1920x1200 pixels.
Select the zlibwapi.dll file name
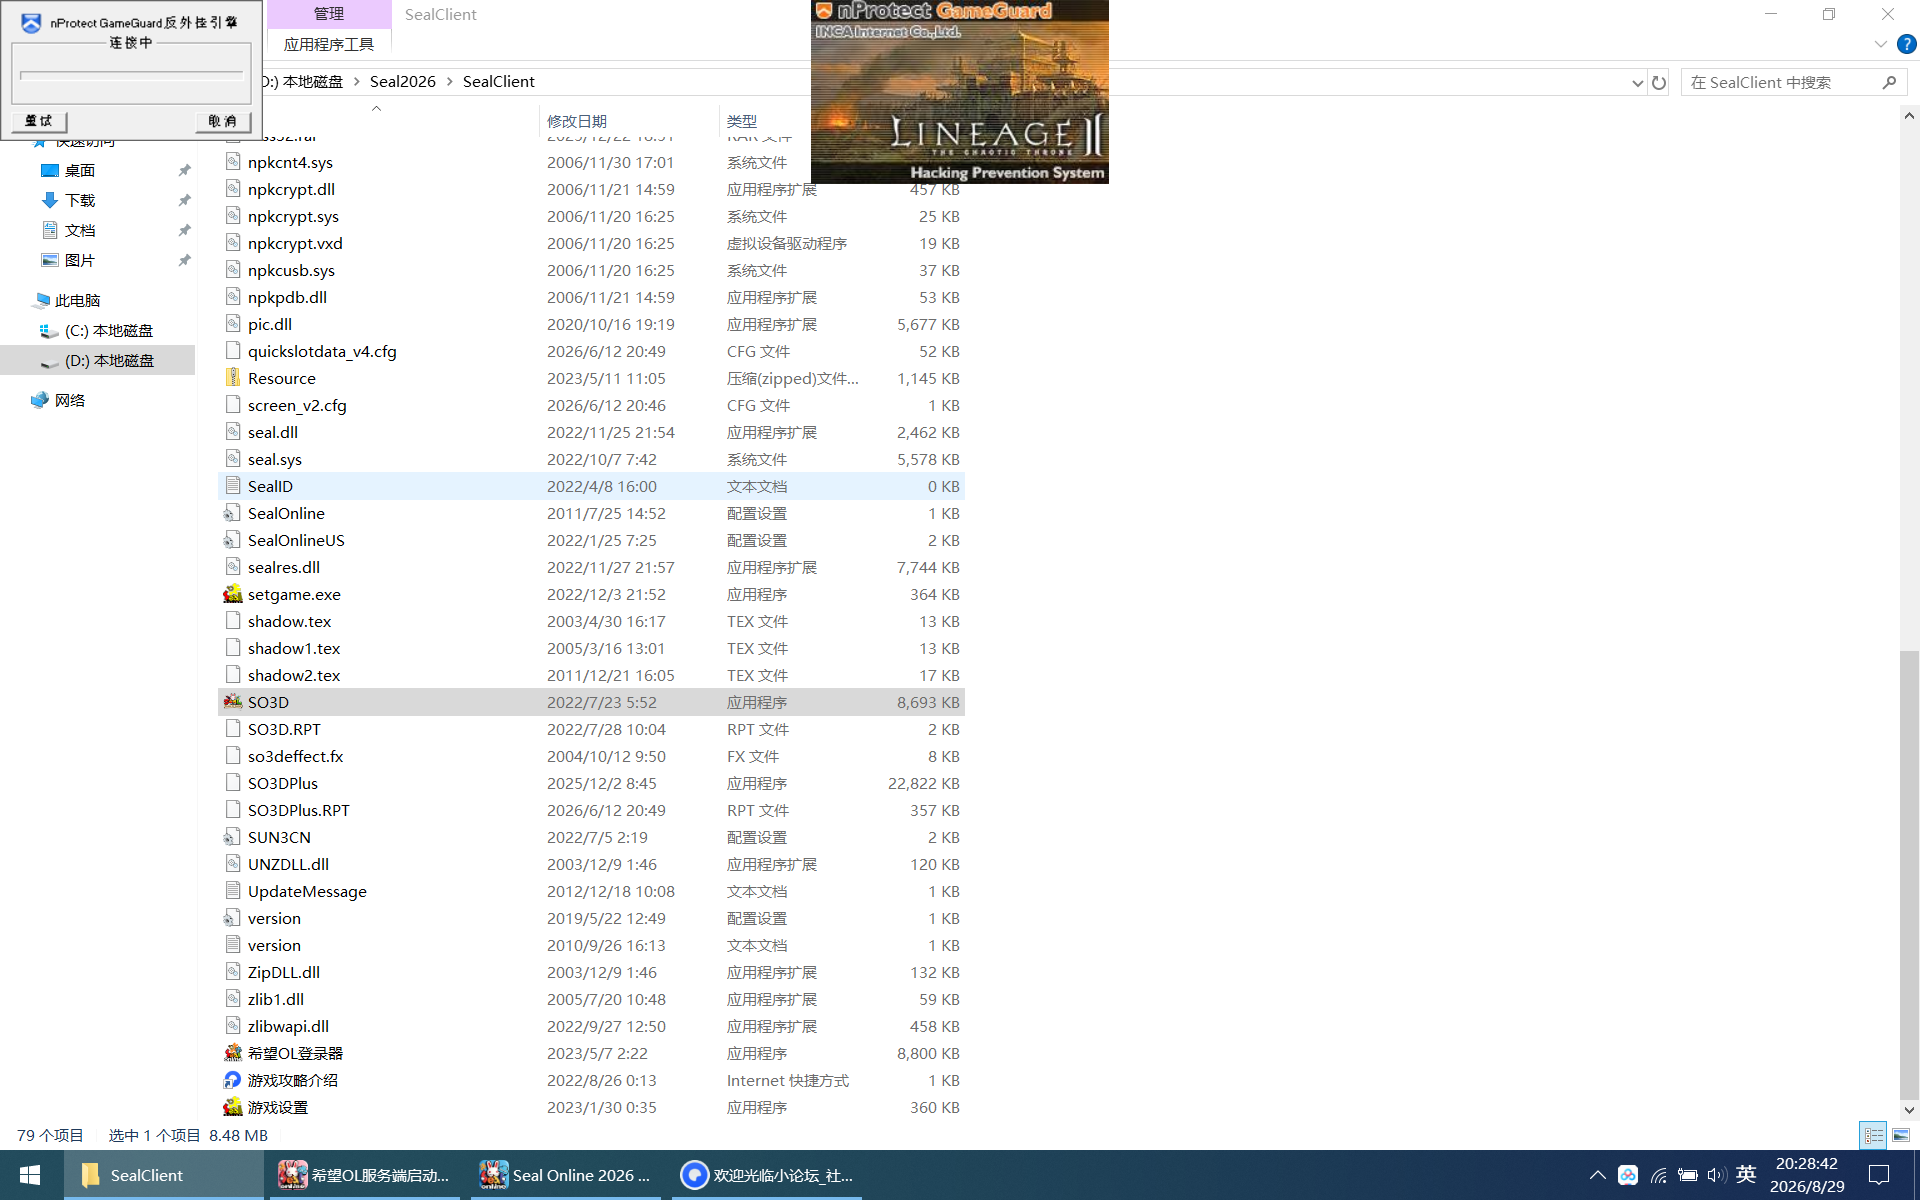[x=288, y=1026]
